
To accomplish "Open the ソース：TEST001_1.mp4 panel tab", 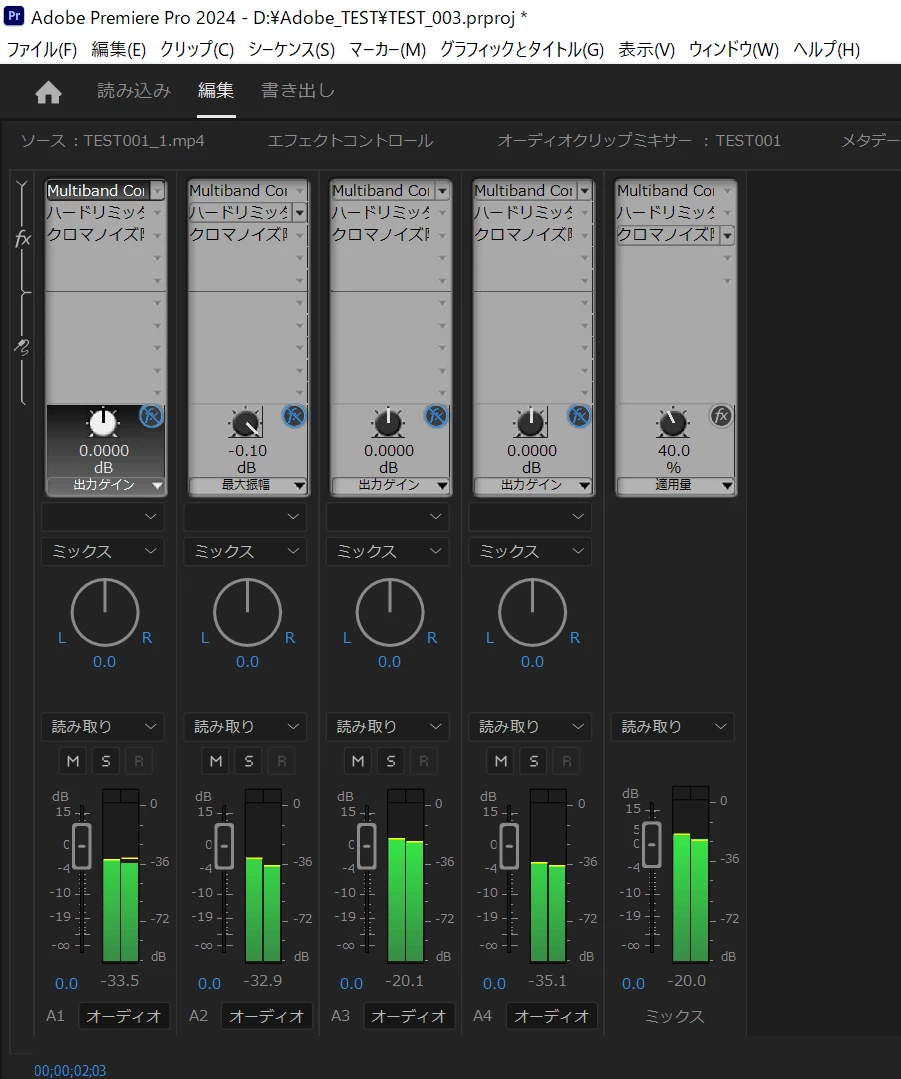I will [112, 141].
